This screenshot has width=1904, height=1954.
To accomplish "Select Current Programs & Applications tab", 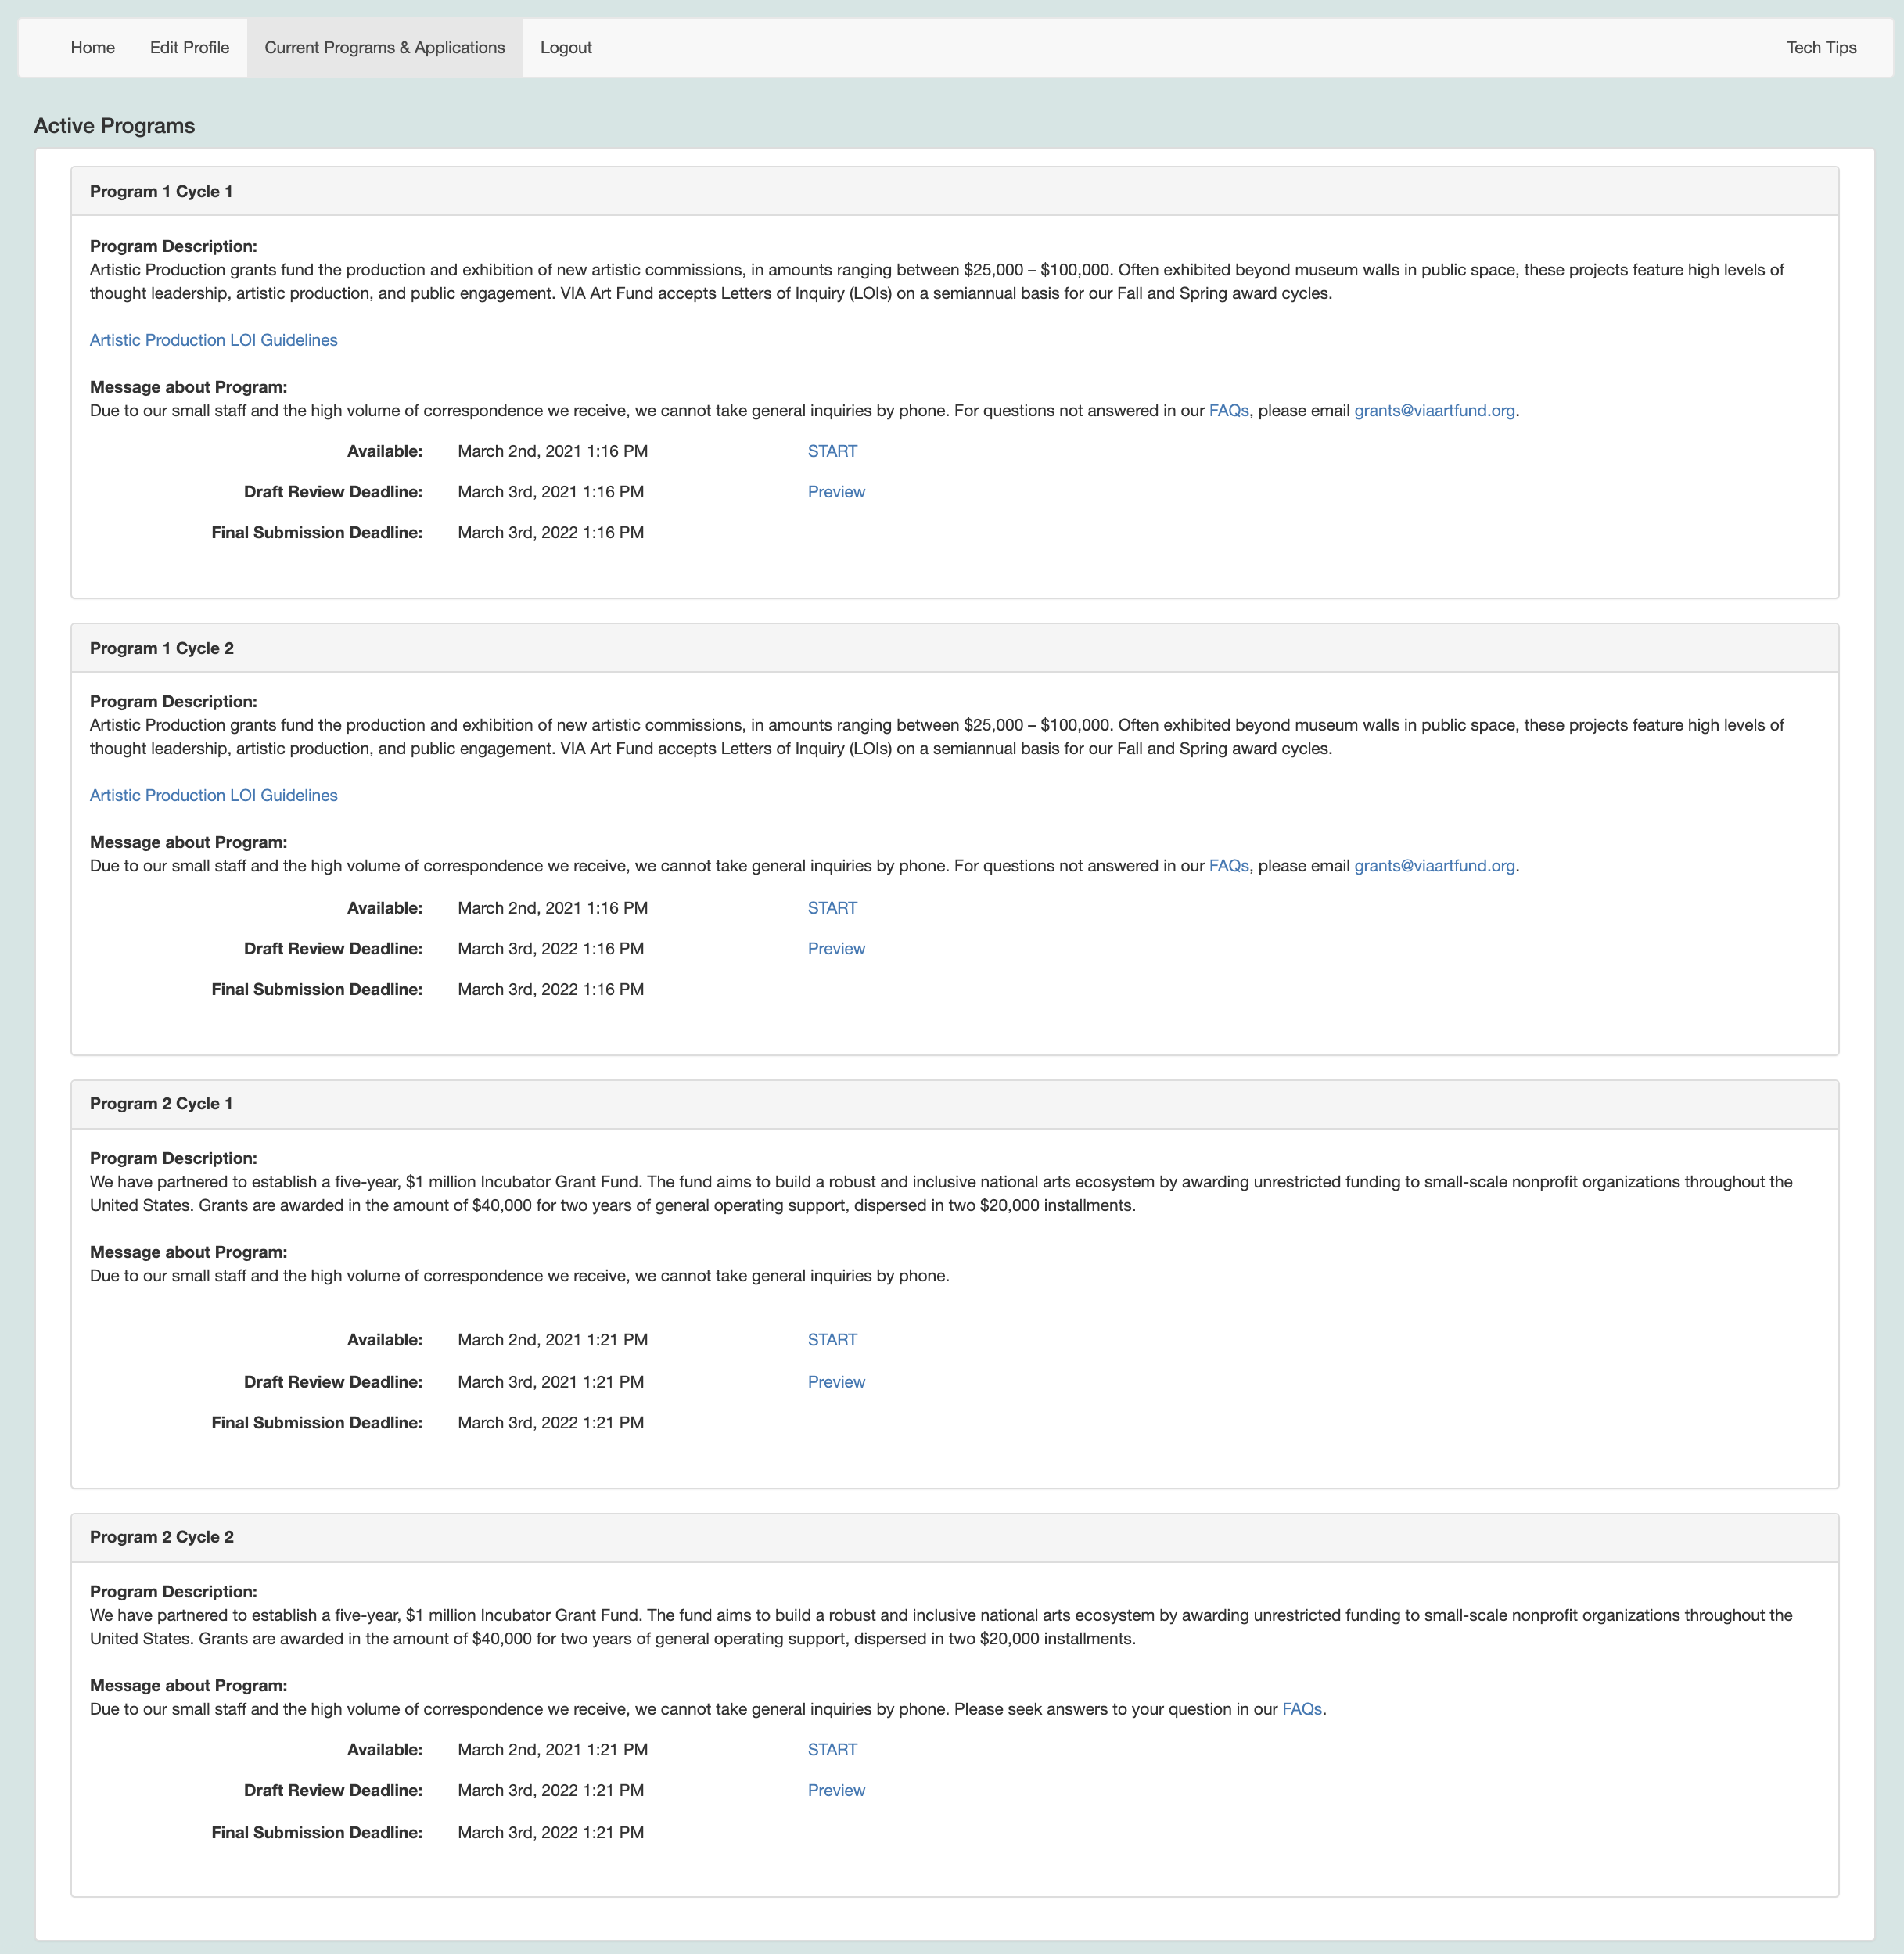I will (x=384, y=48).
